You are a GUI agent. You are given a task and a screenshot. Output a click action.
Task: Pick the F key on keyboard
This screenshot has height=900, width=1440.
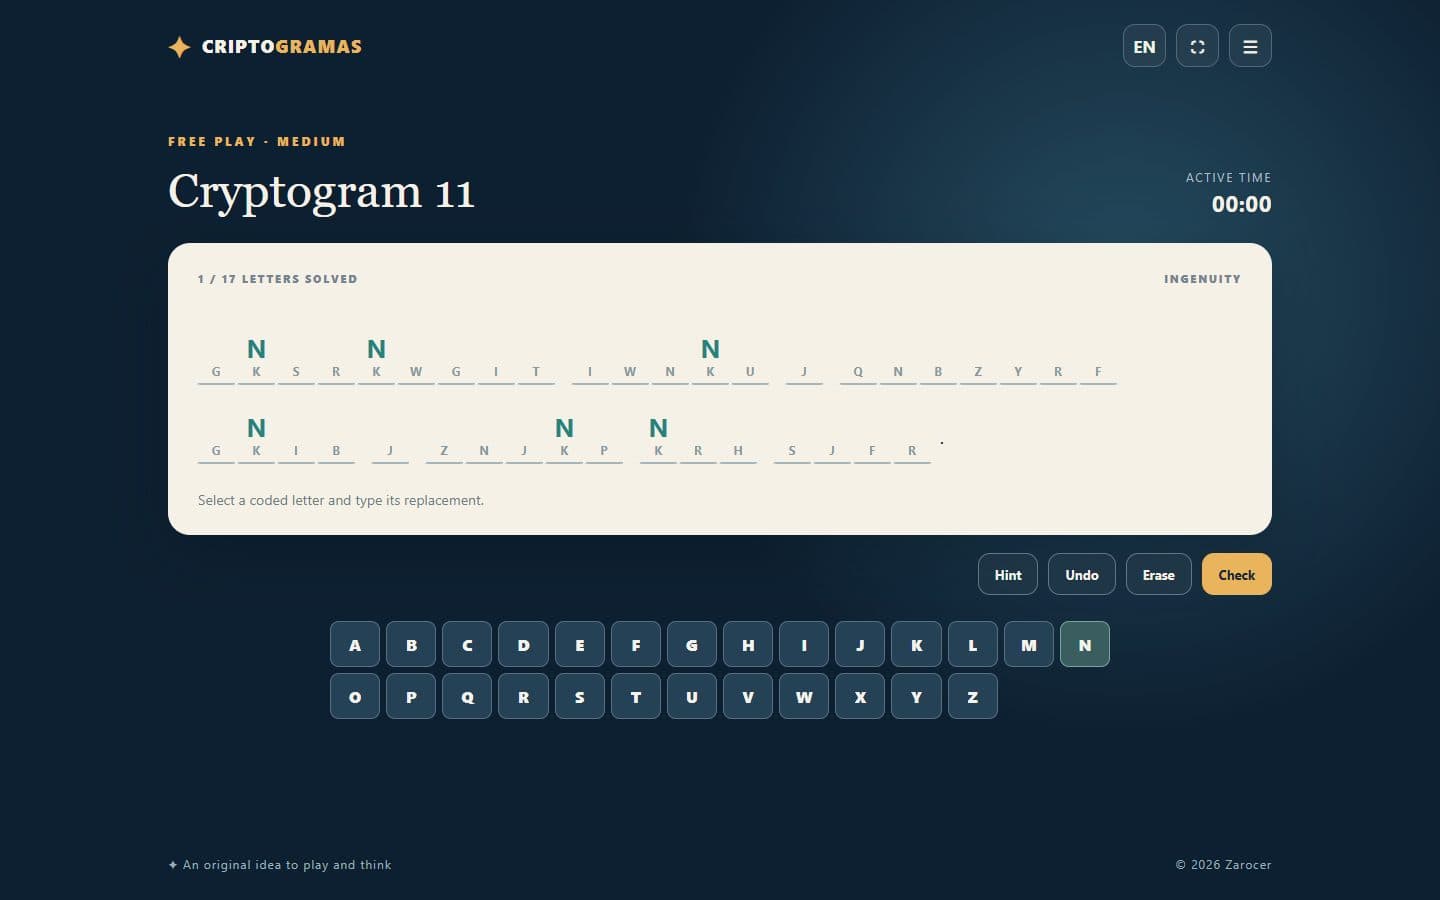click(635, 645)
